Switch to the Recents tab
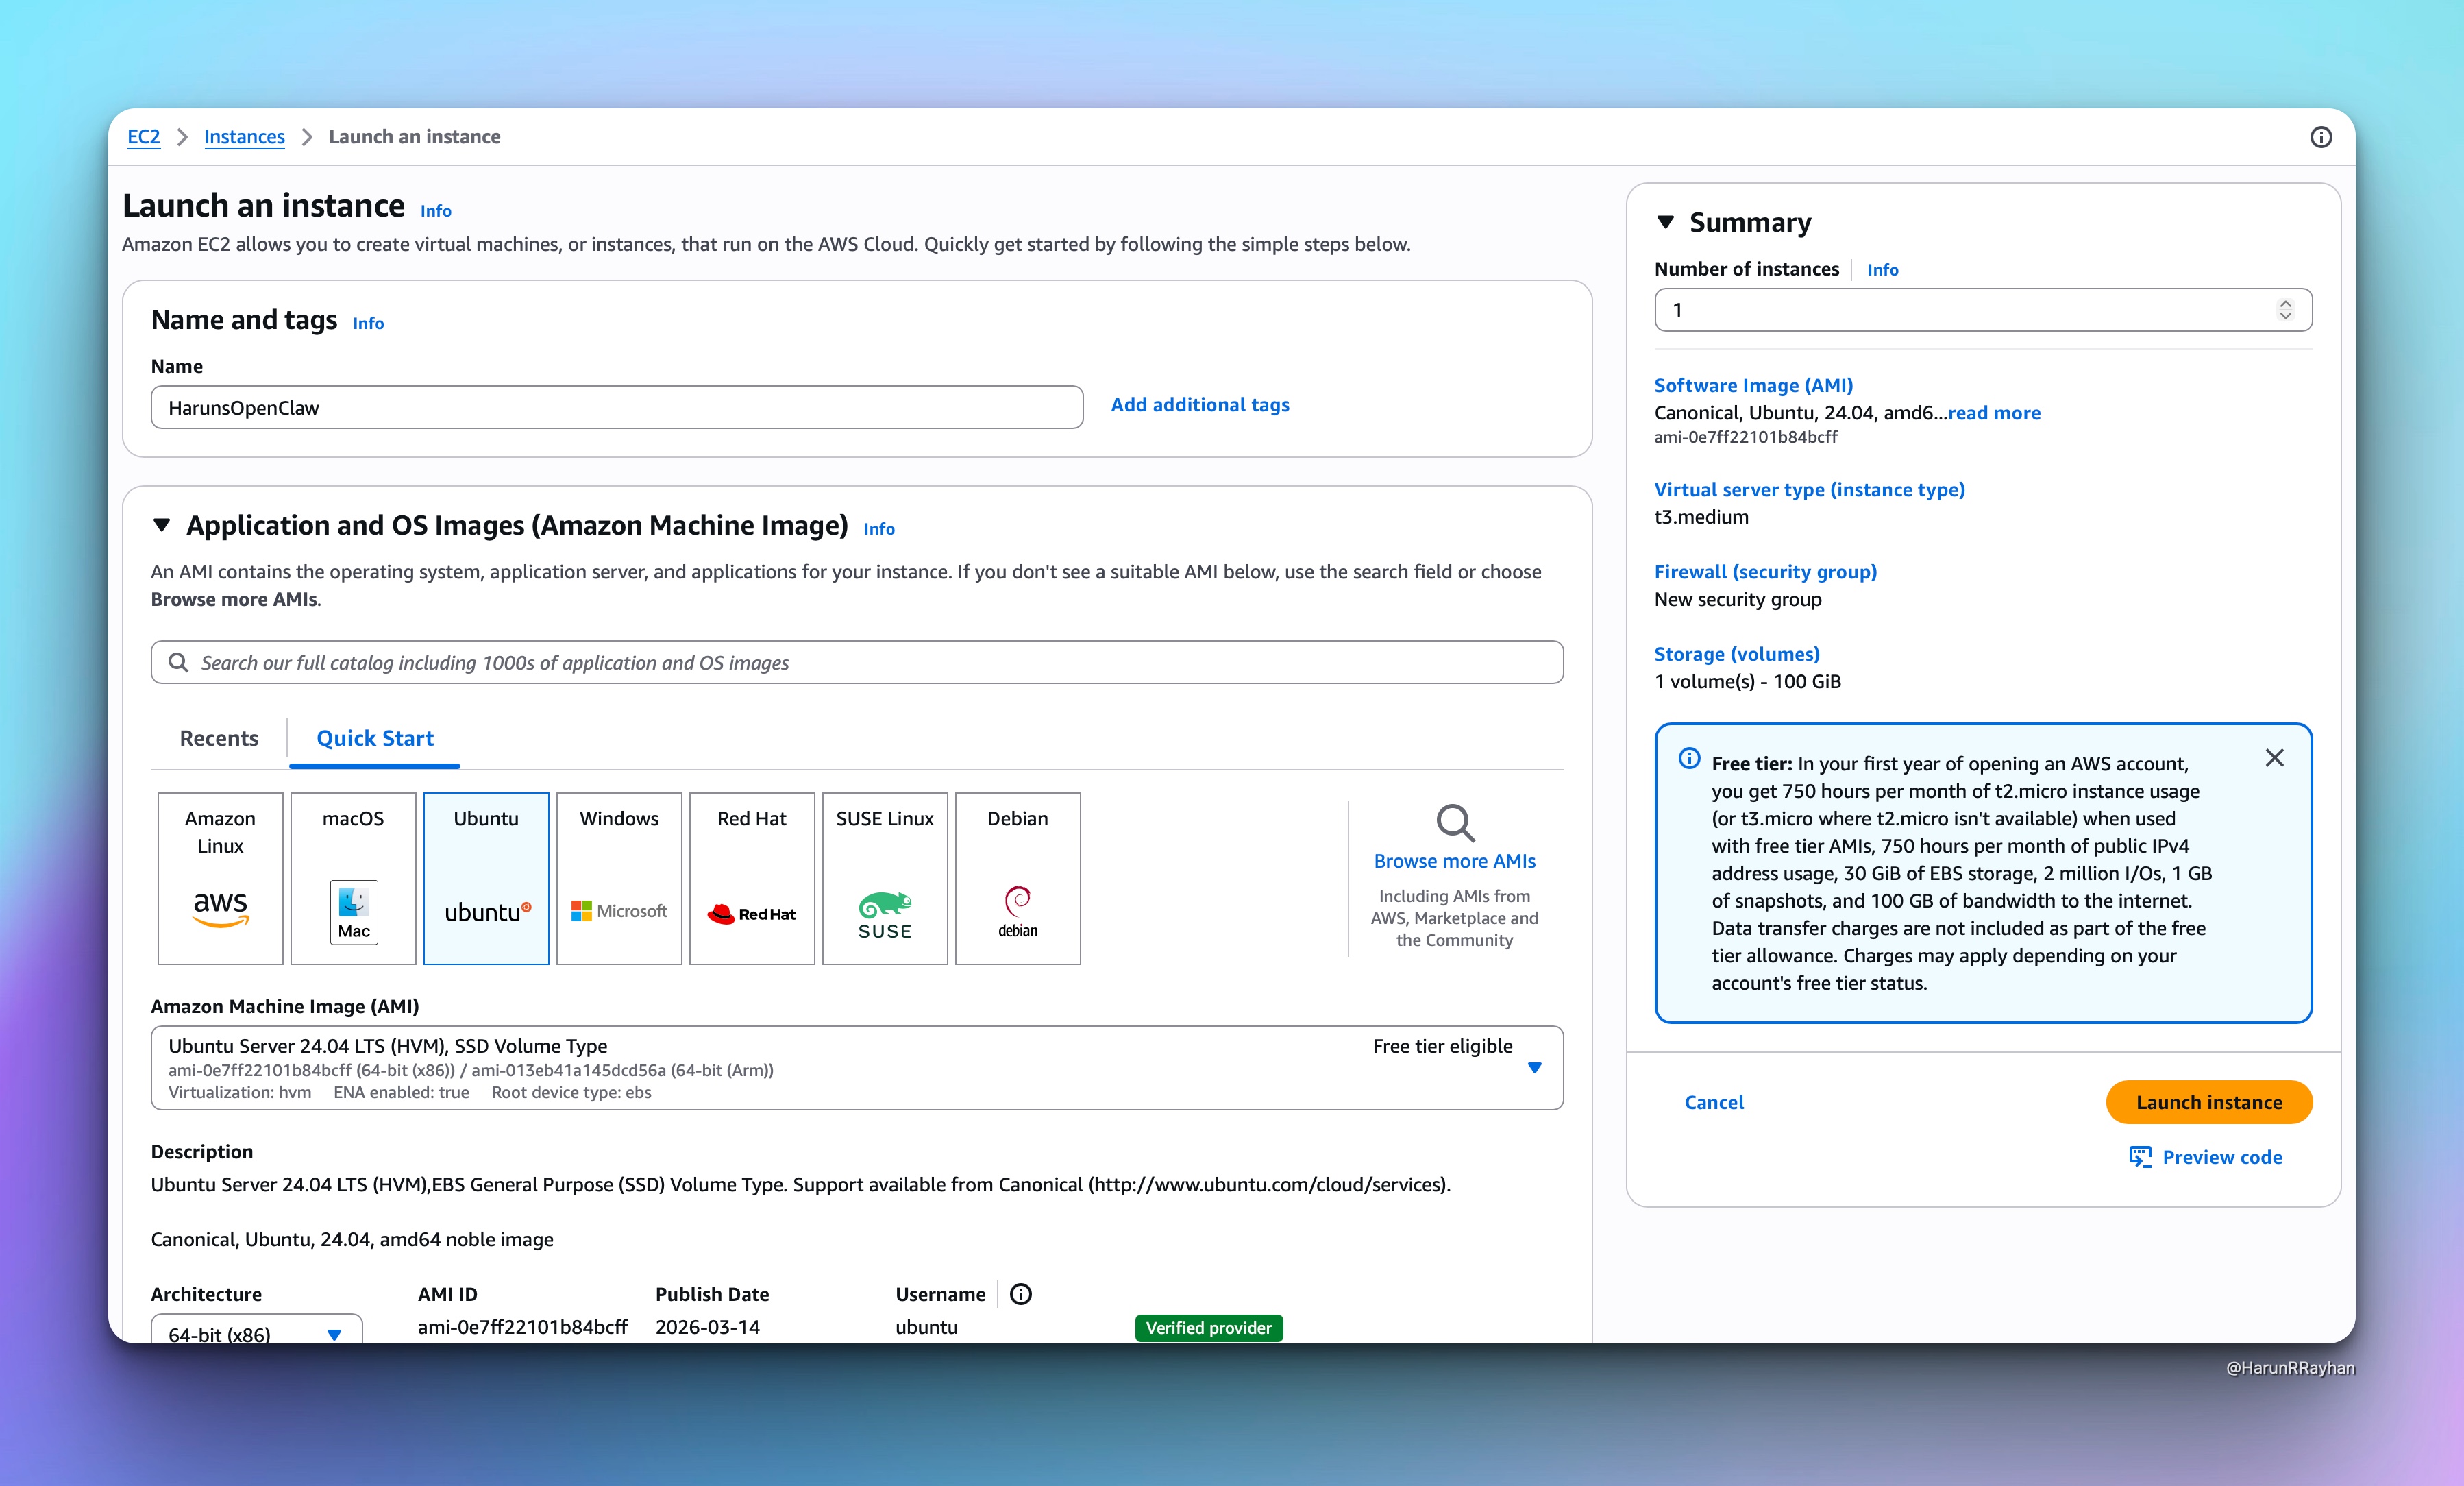Image resolution: width=2464 pixels, height=1486 pixels. pos(219,738)
